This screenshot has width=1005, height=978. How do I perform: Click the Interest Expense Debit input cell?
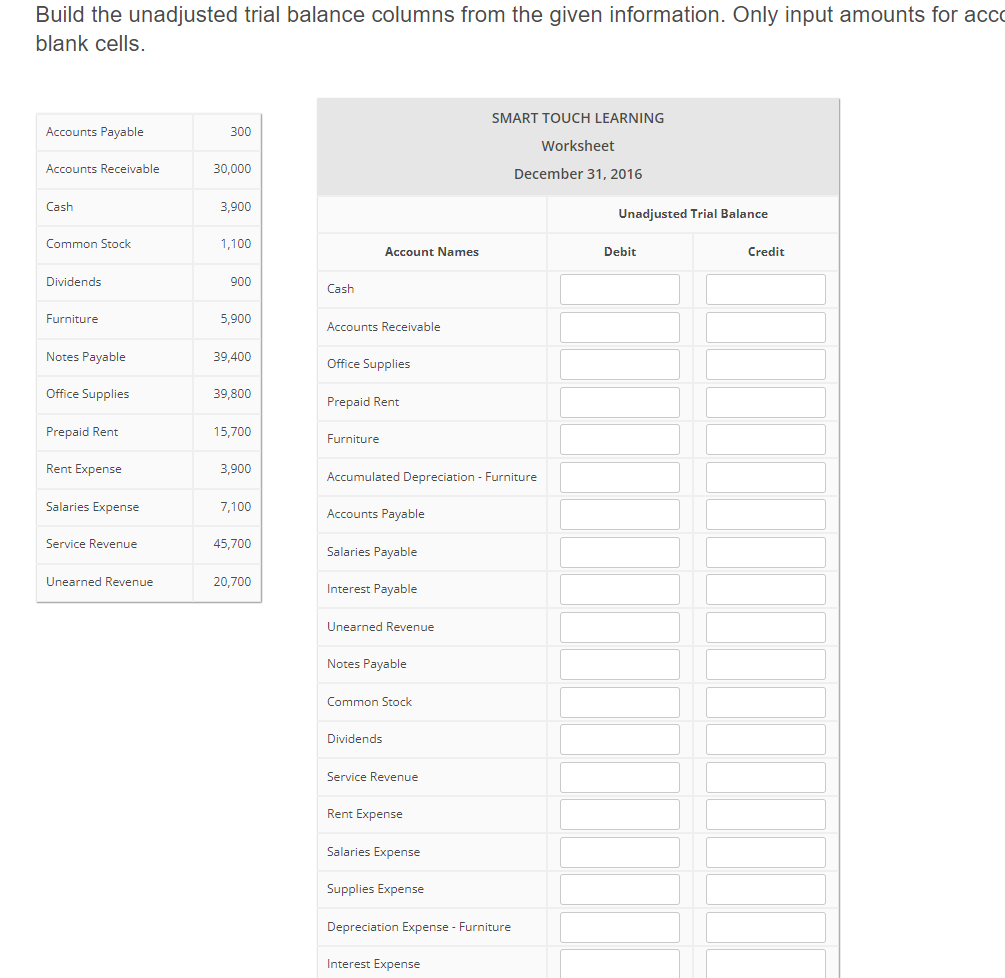[619, 964]
